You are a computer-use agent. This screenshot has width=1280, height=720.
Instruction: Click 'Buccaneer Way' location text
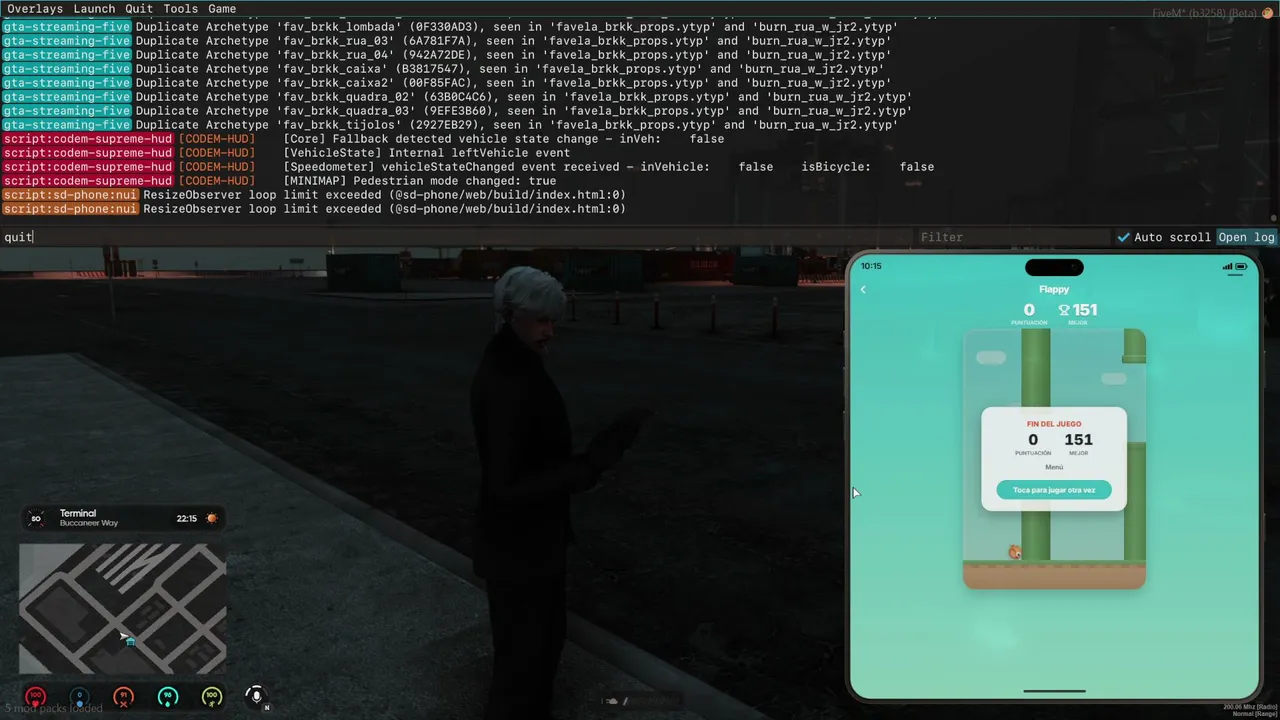(89, 524)
